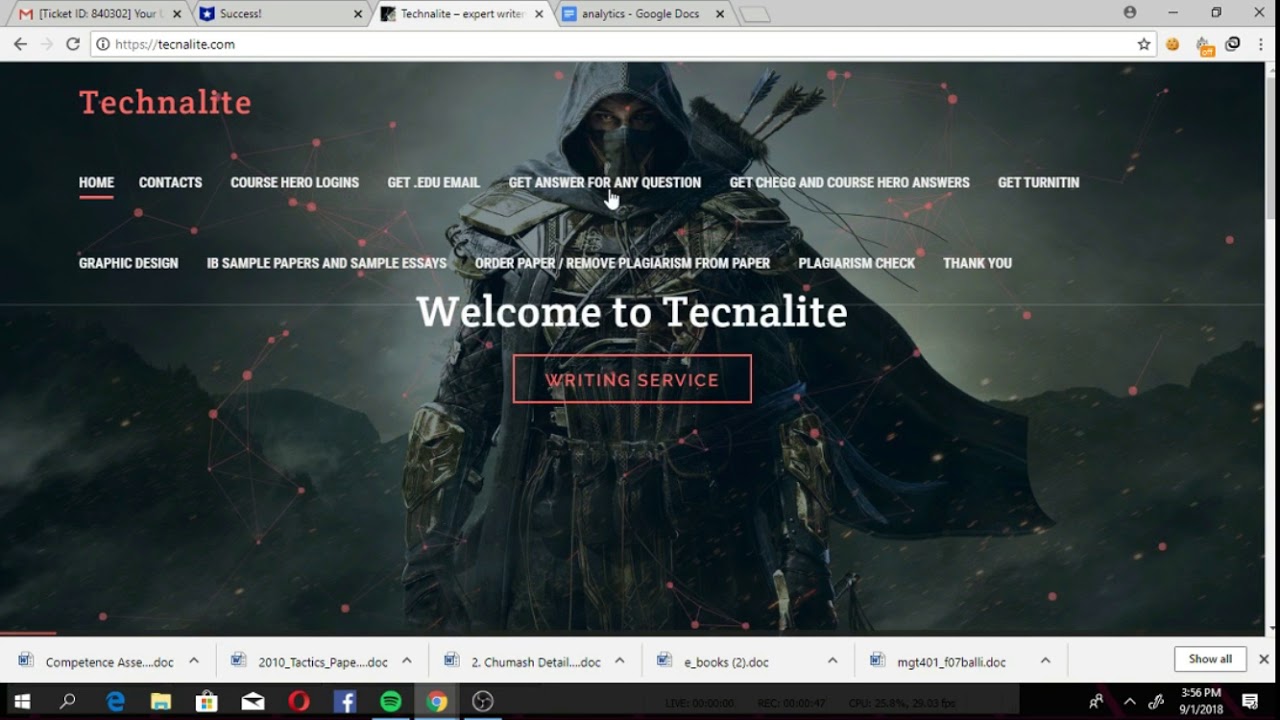Launch Microsoft Edge from taskbar
This screenshot has width=1280, height=720.
point(115,701)
